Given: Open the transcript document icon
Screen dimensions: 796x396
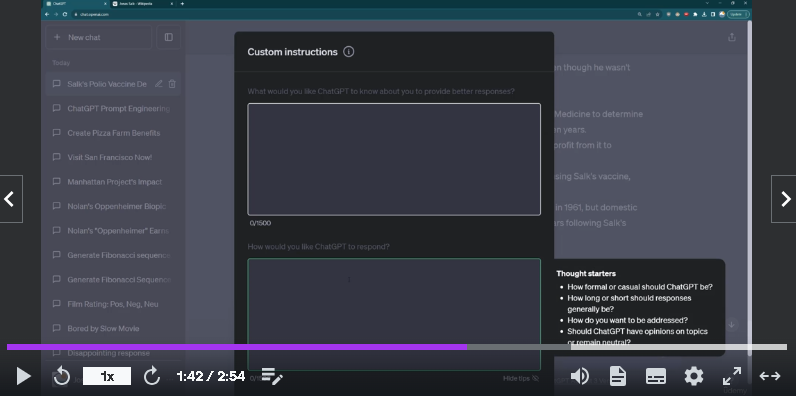Looking at the screenshot, I should tap(618, 376).
